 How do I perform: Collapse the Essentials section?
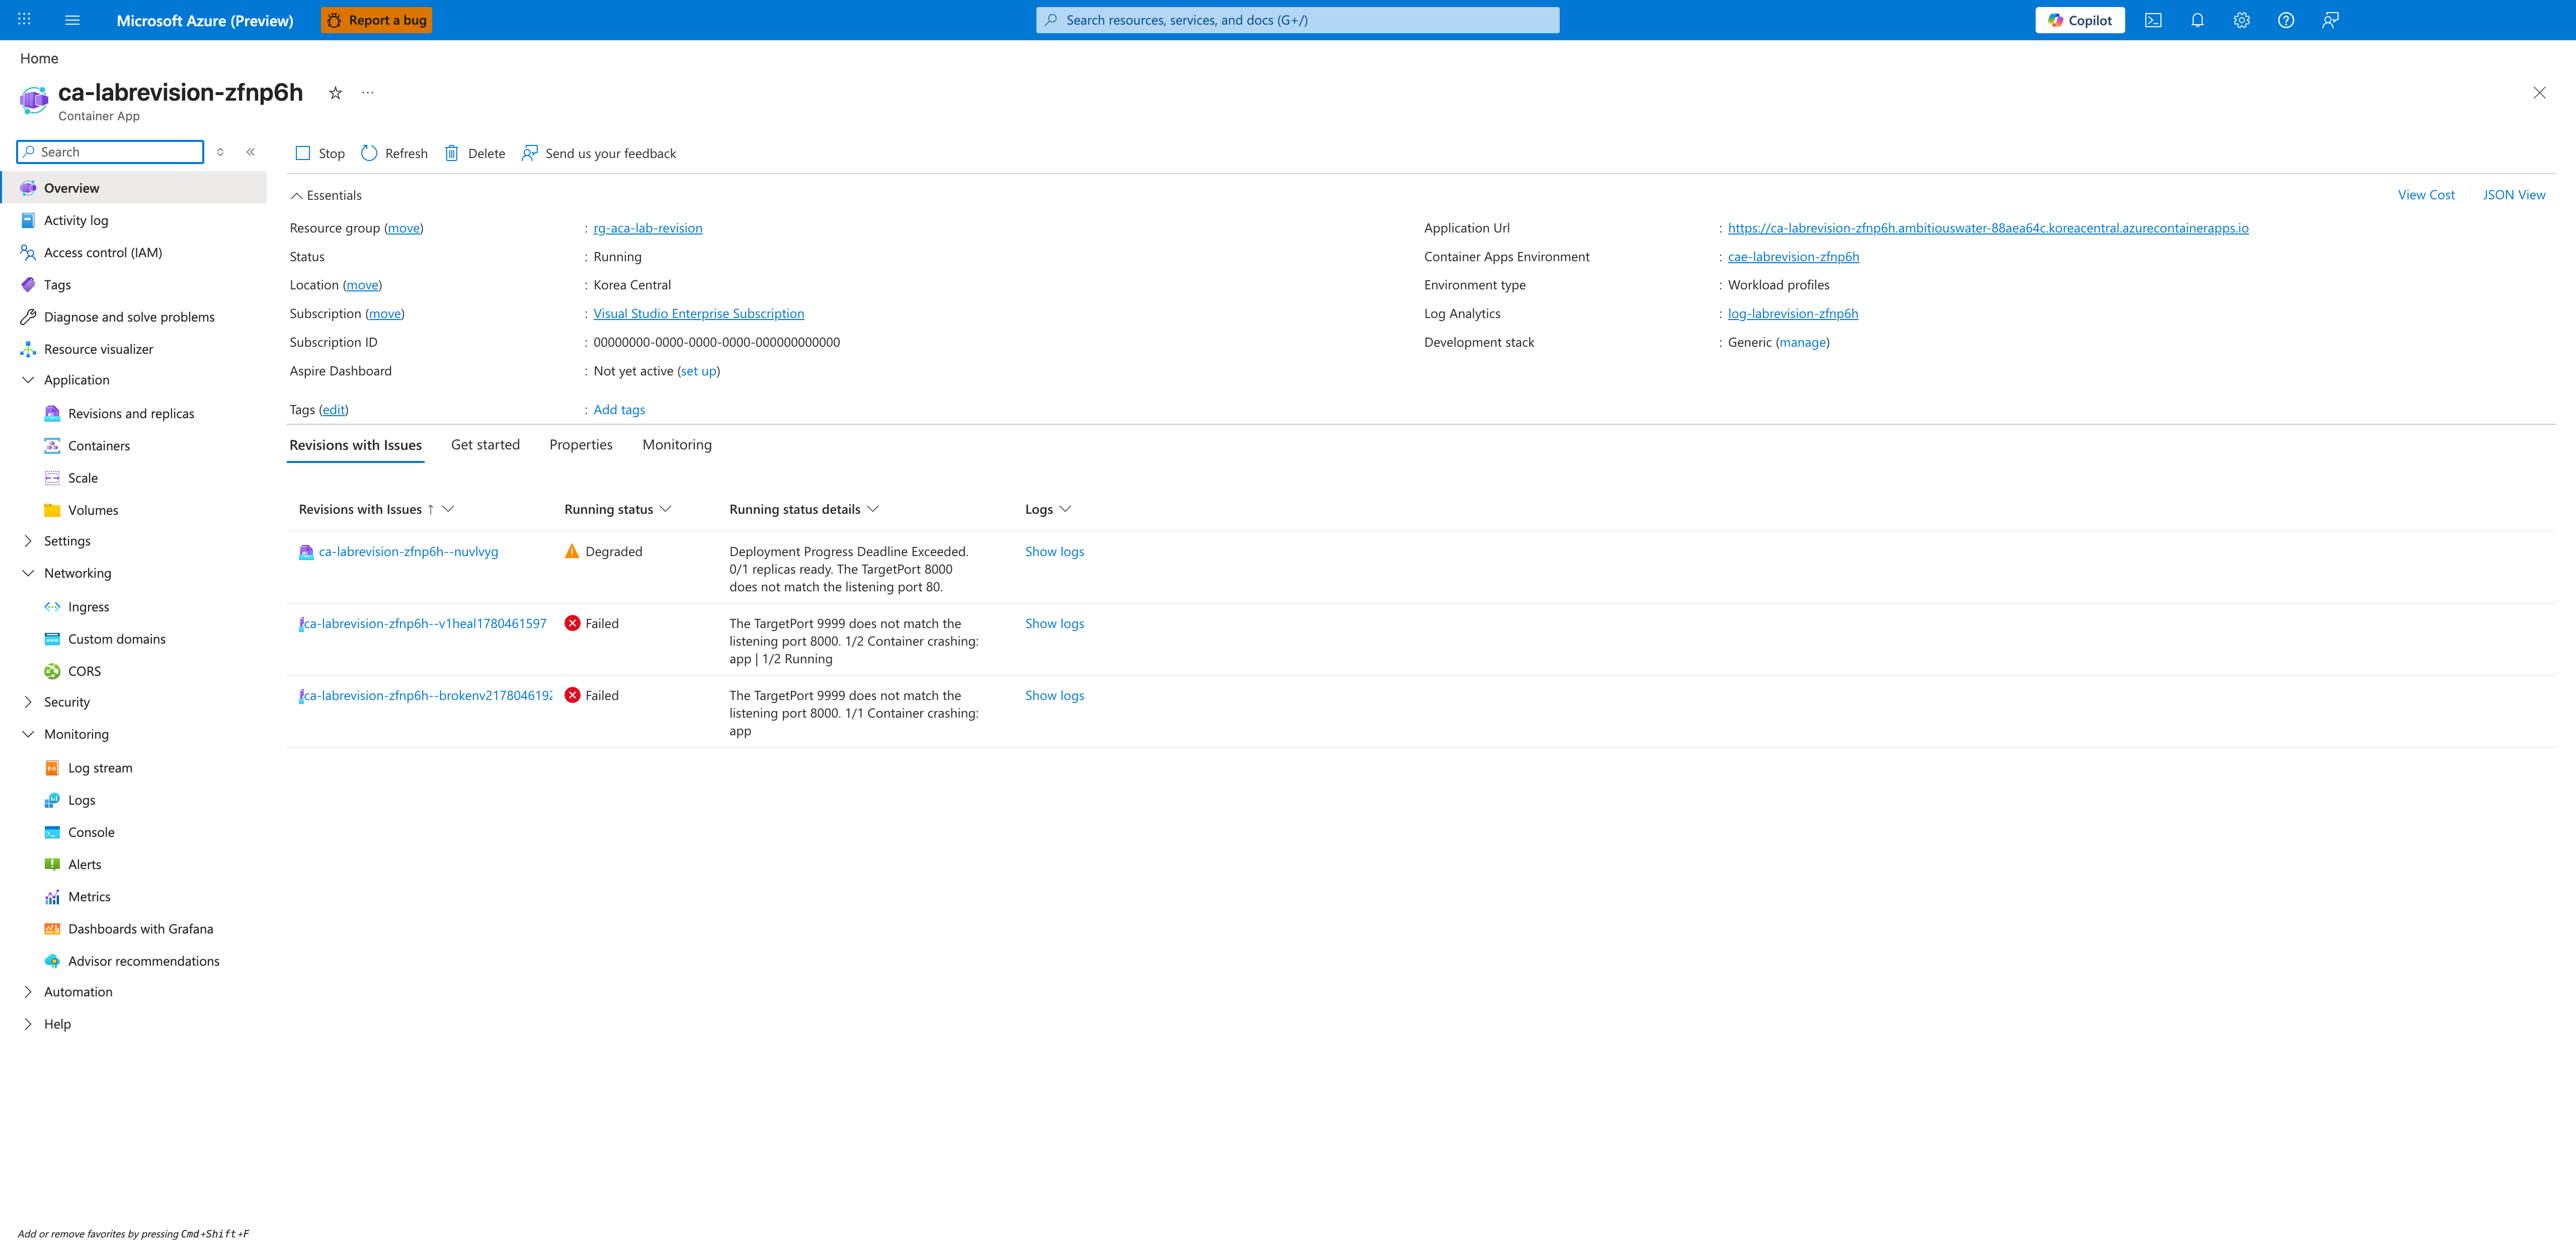click(x=326, y=195)
